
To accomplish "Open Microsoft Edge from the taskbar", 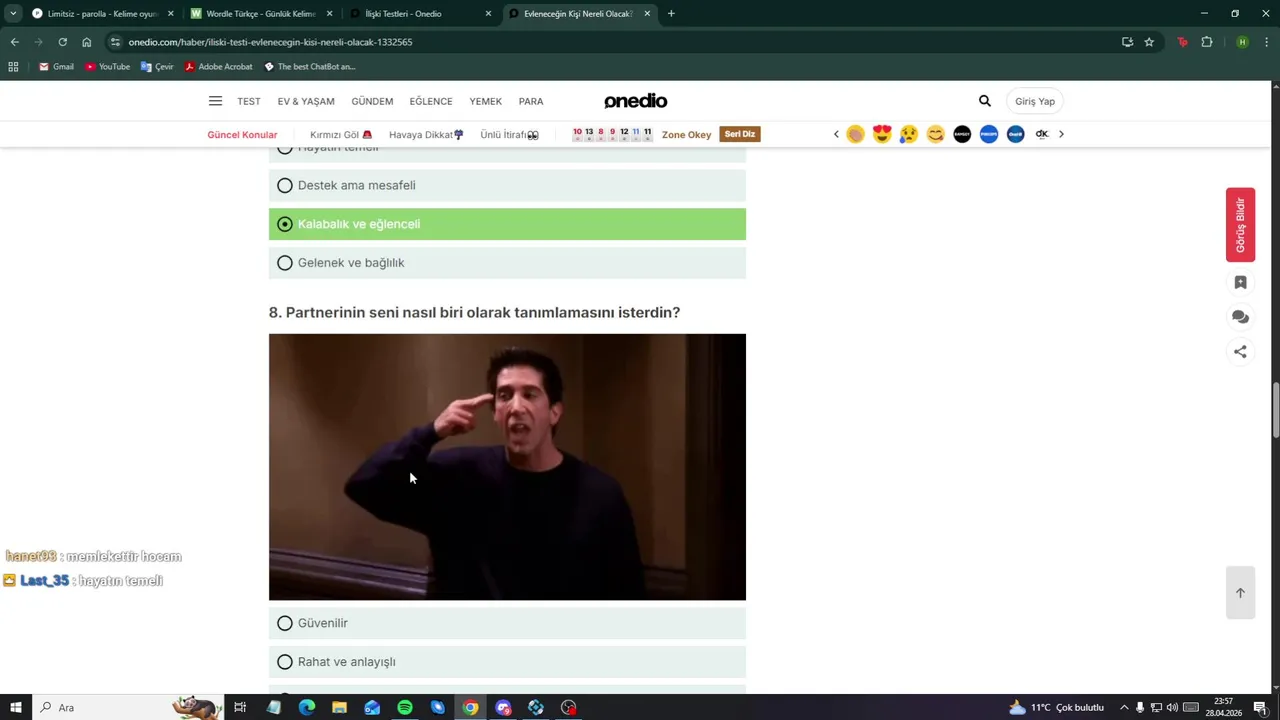I will 307,707.
